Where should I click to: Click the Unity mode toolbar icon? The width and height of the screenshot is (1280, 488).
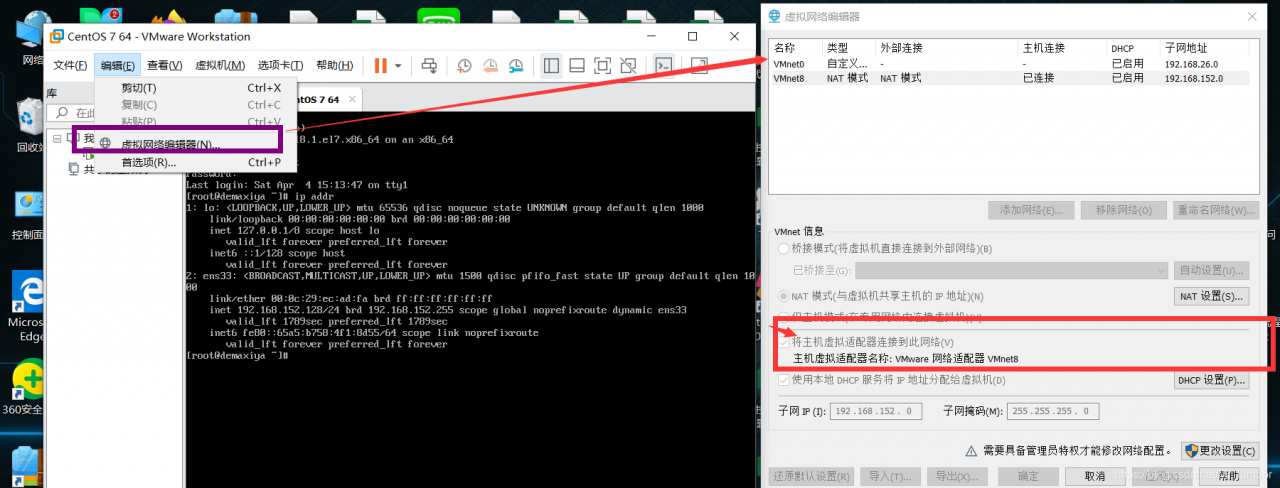tap(627, 66)
